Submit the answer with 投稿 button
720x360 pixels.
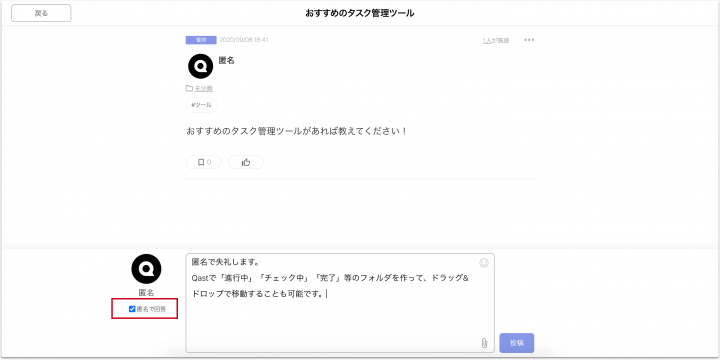(517, 343)
